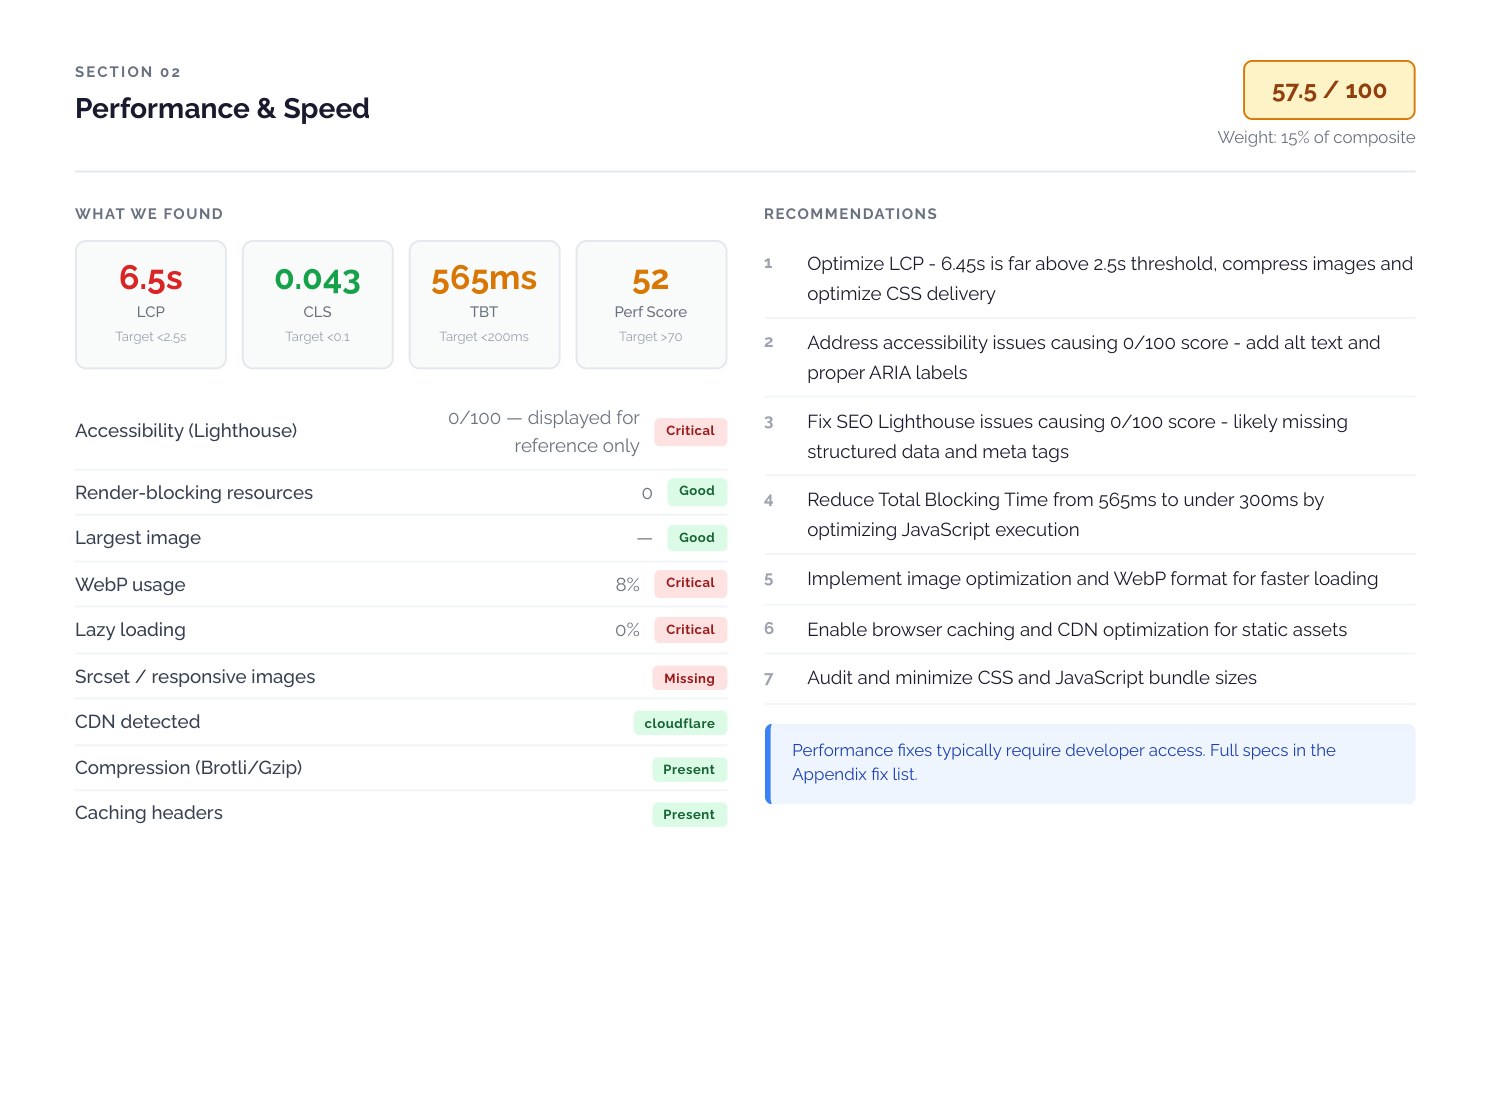
Task: Click the Present badge for Caching headers
Action: (x=689, y=815)
